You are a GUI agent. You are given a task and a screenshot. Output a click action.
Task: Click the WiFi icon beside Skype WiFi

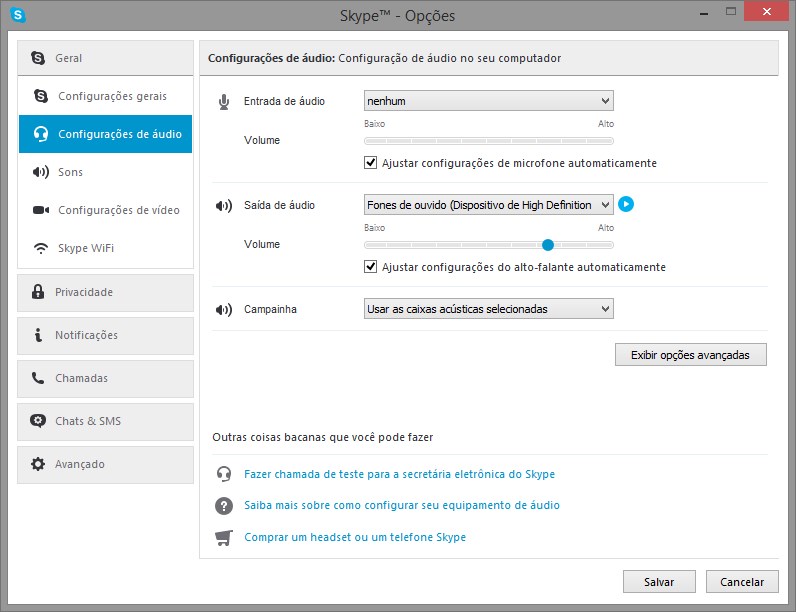[x=41, y=248]
